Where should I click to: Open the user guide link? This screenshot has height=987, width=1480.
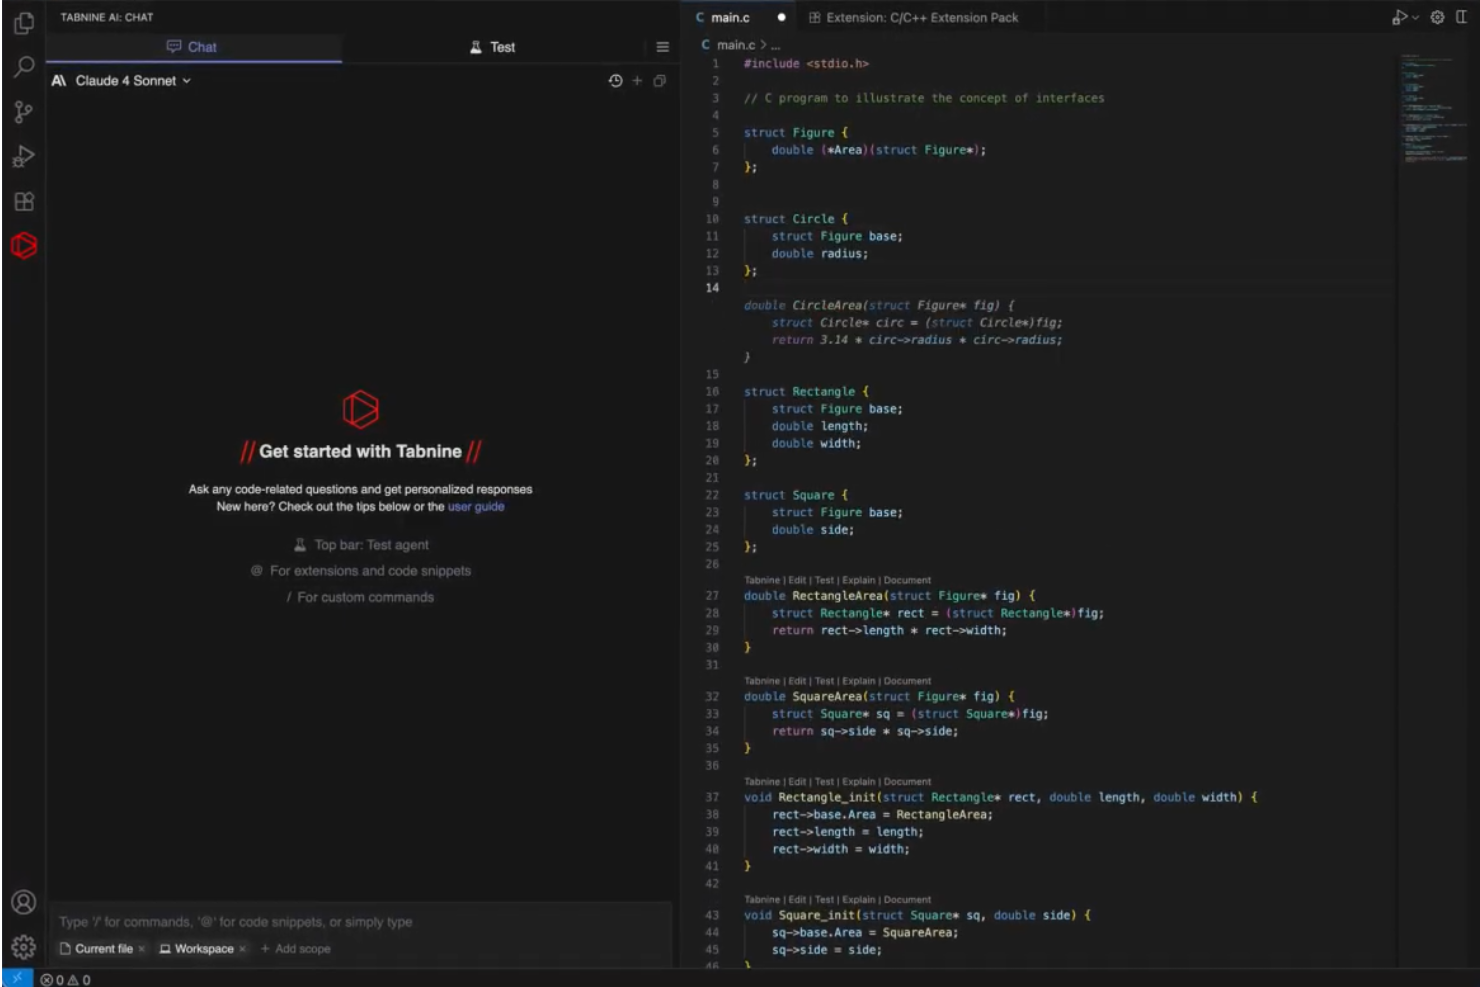coord(476,507)
